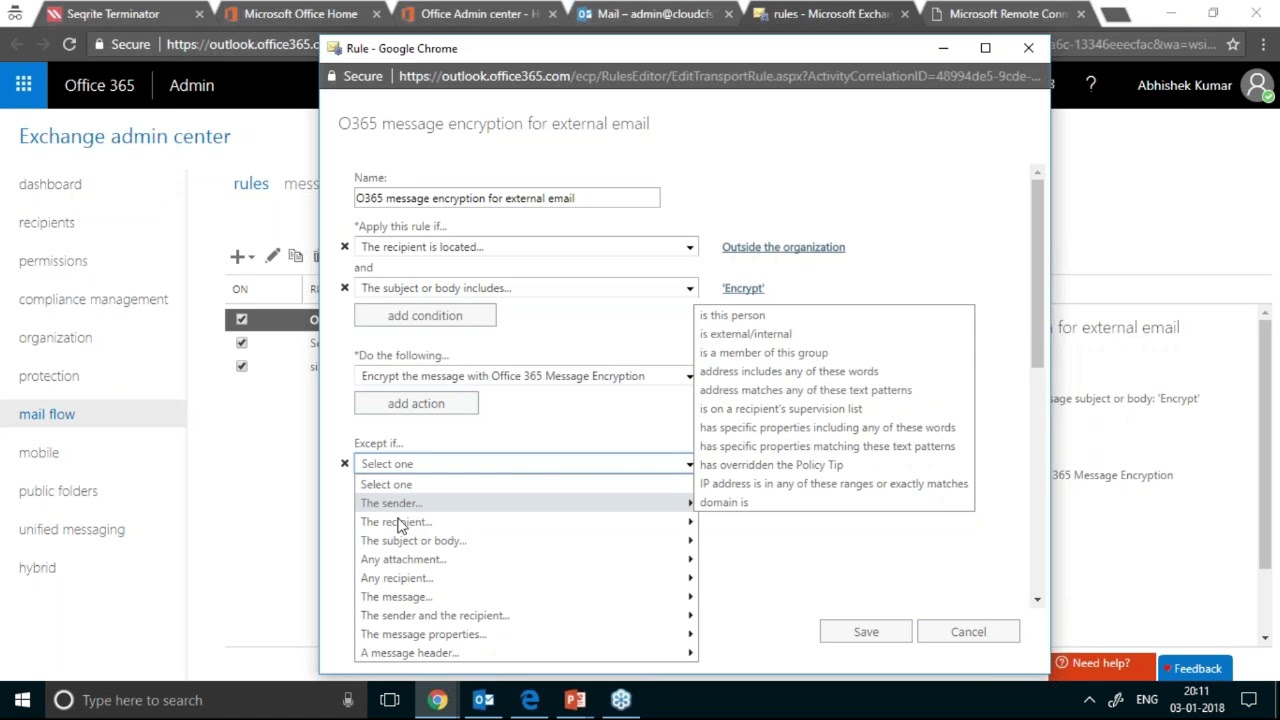Save the transport rule
The width and height of the screenshot is (1280, 720).
click(866, 632)
